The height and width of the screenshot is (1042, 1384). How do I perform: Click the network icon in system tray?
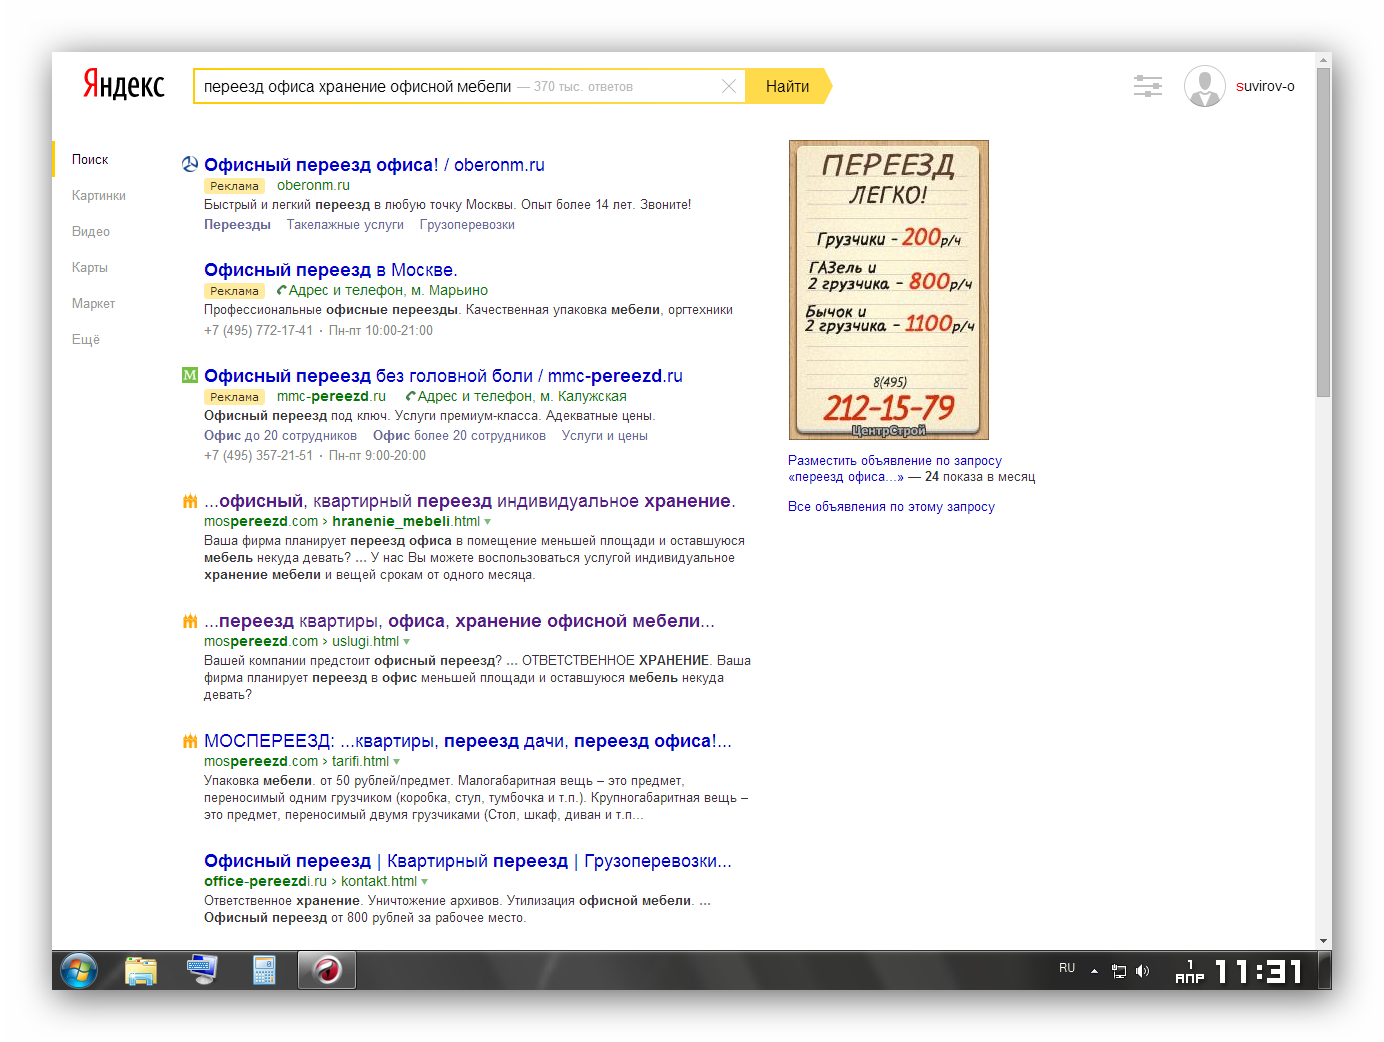(1119, 971)
